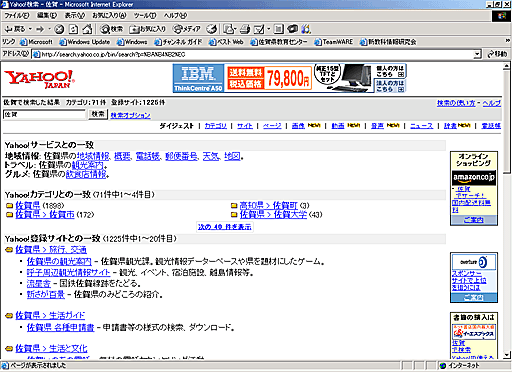512x372 pixels.
Task: Click the Windows logo throbber icon
Action: (501, 16)
